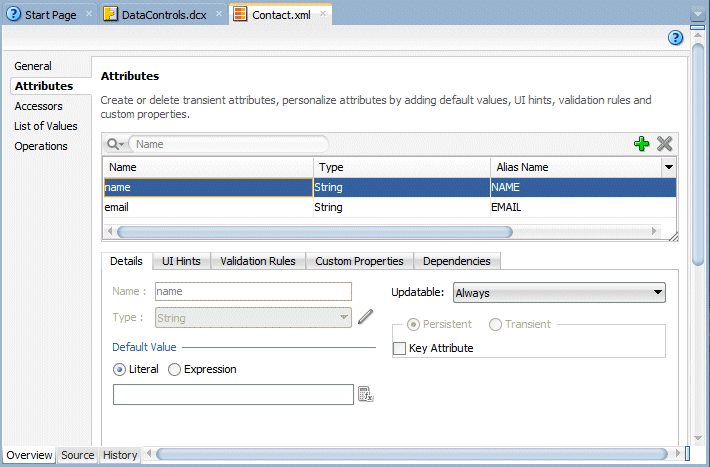Screen dimensions: 710x467
Task: Select the Details tab
Action: (126, 261)
